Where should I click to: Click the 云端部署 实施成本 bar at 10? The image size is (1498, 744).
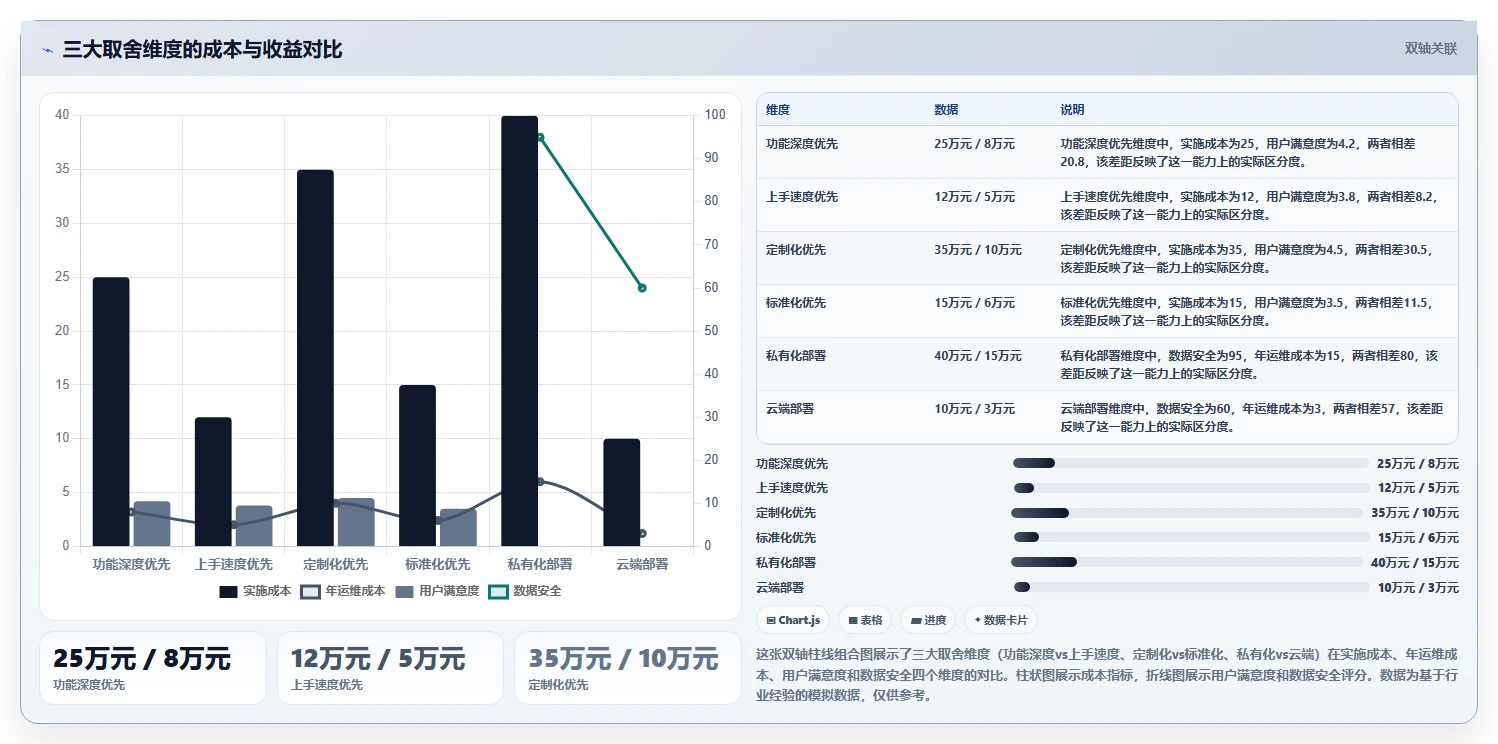pos(622,492)
